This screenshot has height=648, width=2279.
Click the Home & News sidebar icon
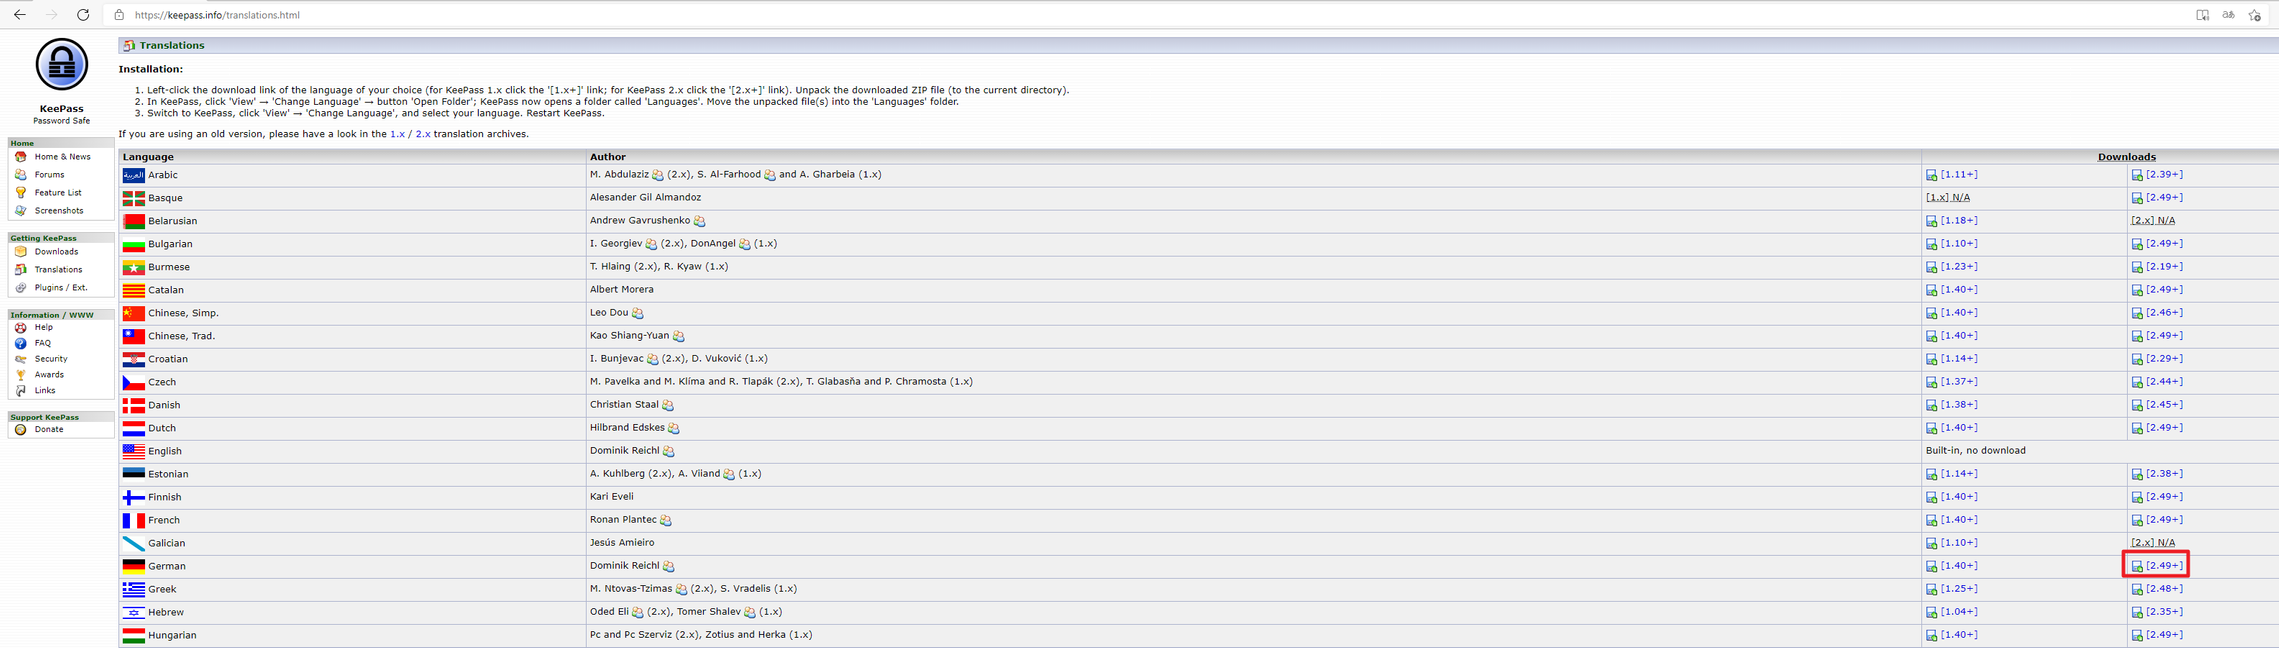20,157
